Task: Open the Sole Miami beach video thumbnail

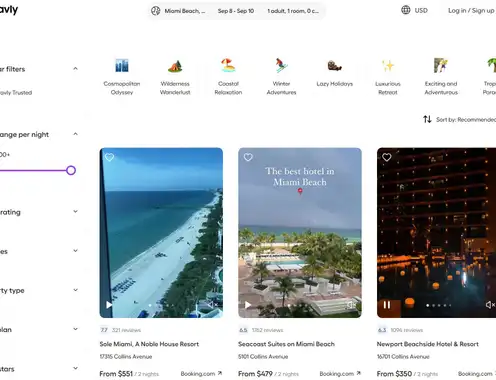Action: pyautogui.click(x=161, y=233)
